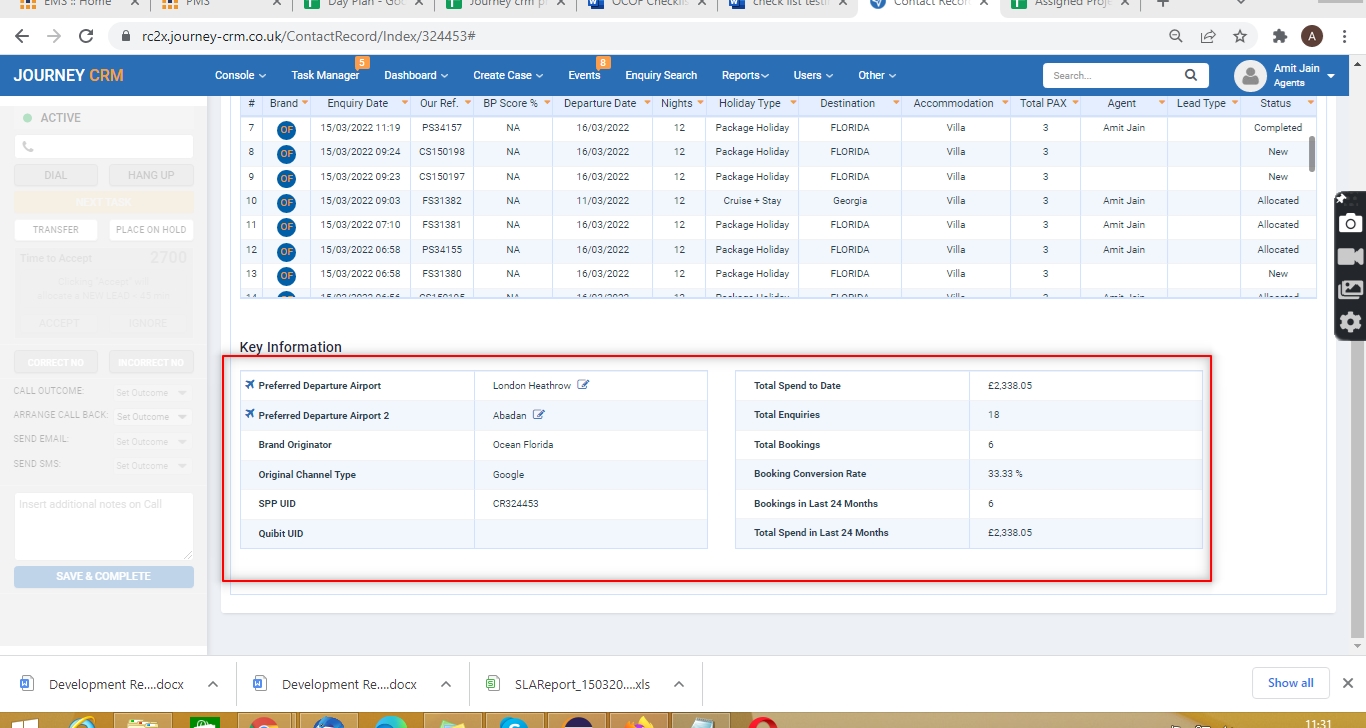Viewport: 1366px width, 728px height.
Task: Open the Console dropdown menu
Action: pyautogui.click(x=240, y=75)
